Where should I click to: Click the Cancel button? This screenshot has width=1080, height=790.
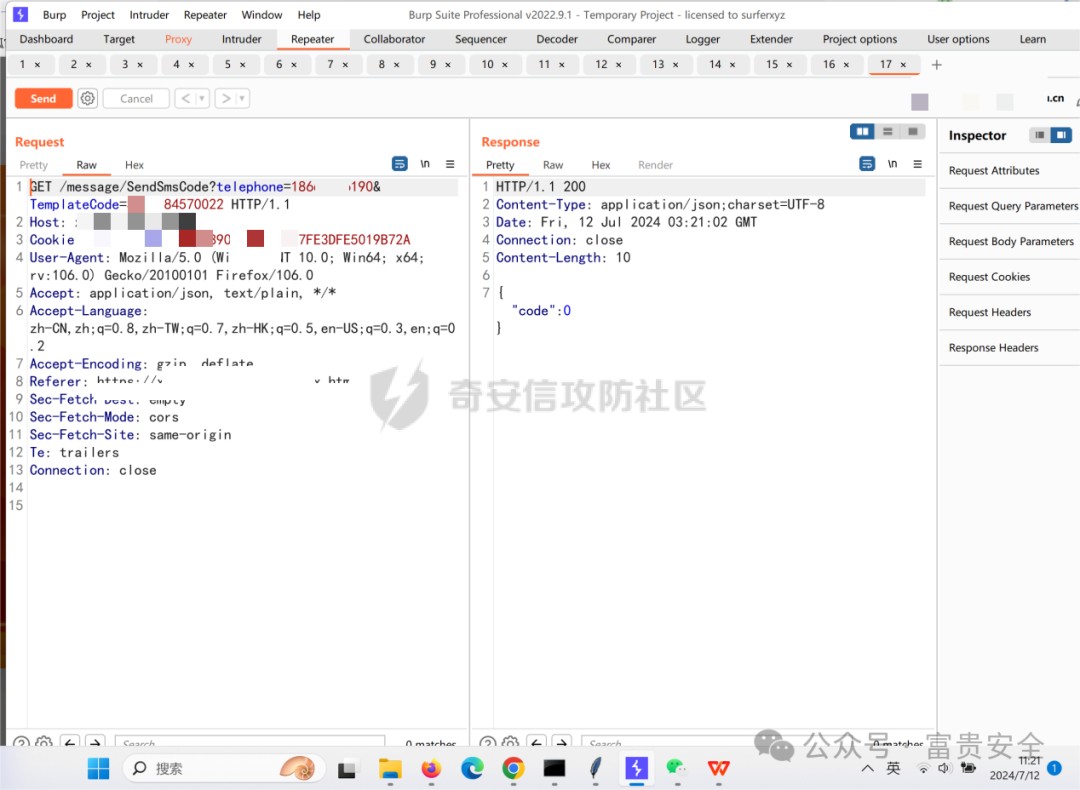click(136, 98)
